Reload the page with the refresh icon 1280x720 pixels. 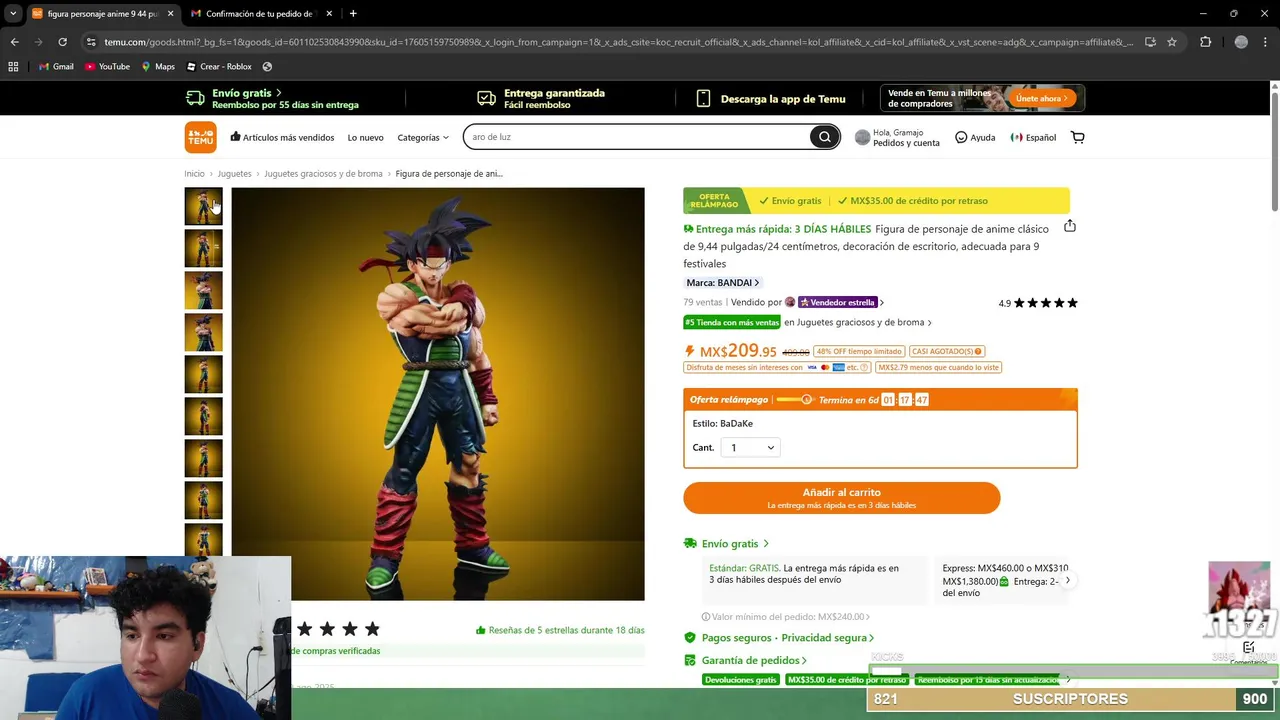pos(62,42)
